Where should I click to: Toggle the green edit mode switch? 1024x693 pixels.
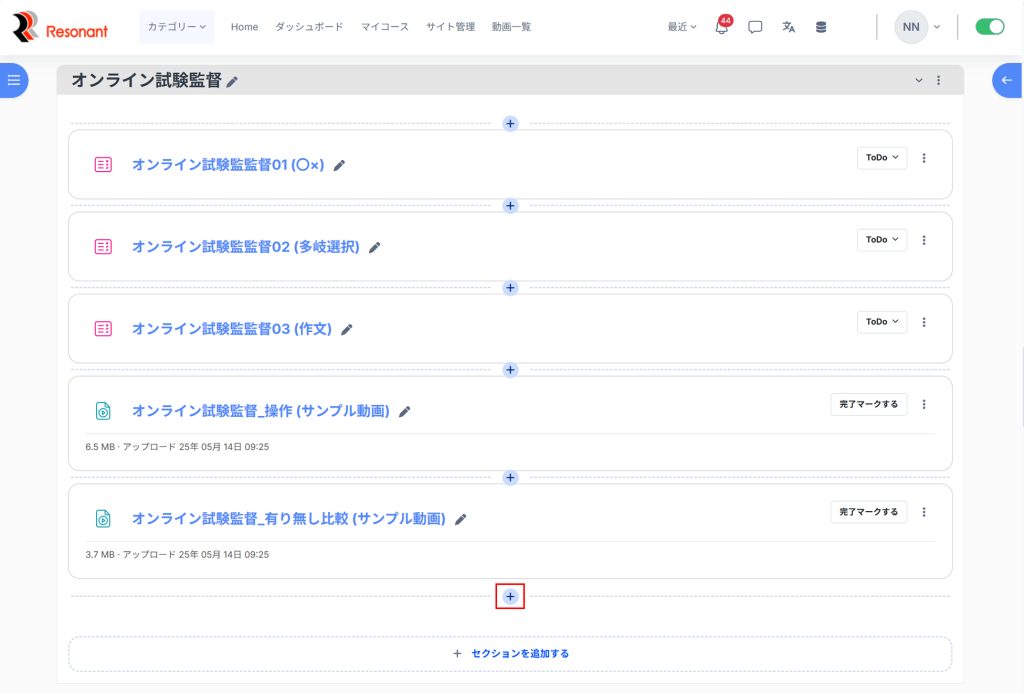[x=989, y=27]
